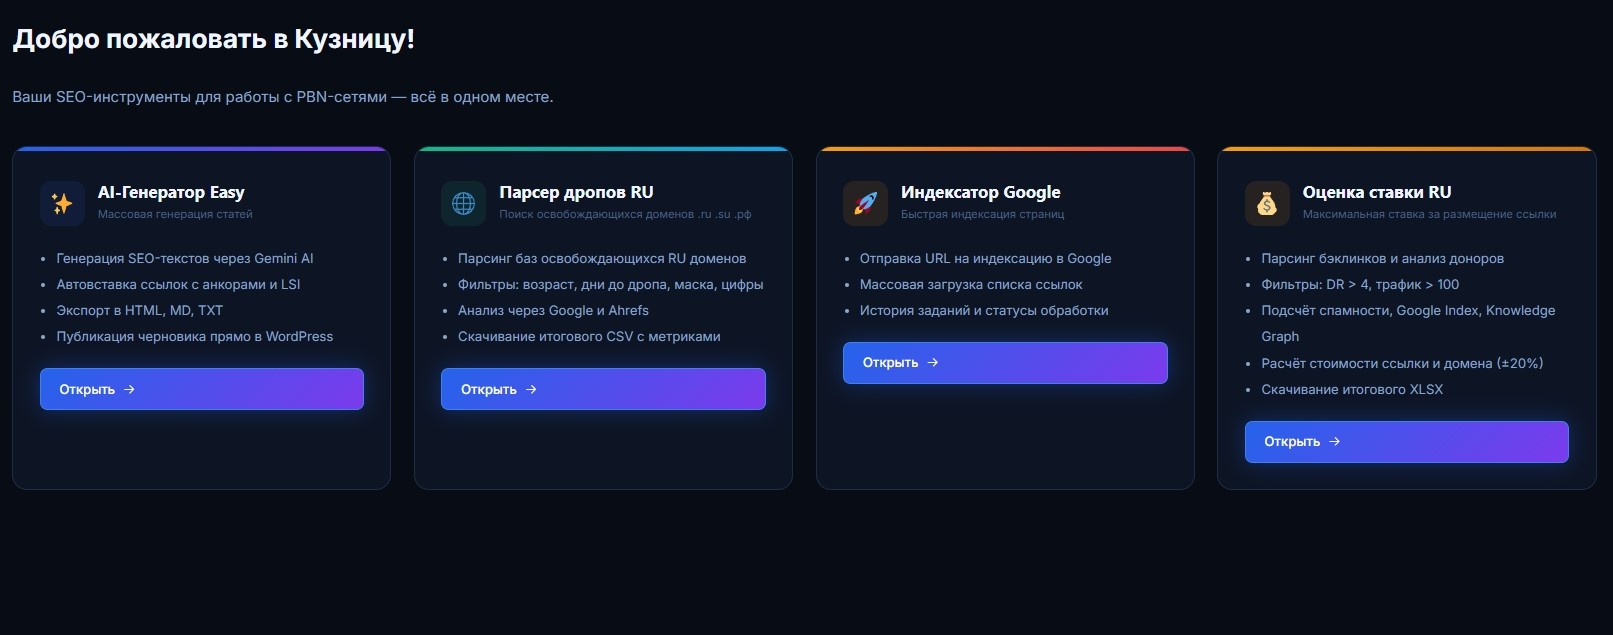The height and width of the screenshot is (635, 1613).
Task: Click the sparkle icon of AI-Генератор Easy
Action: pyautogui.click(x=61, y=203)
